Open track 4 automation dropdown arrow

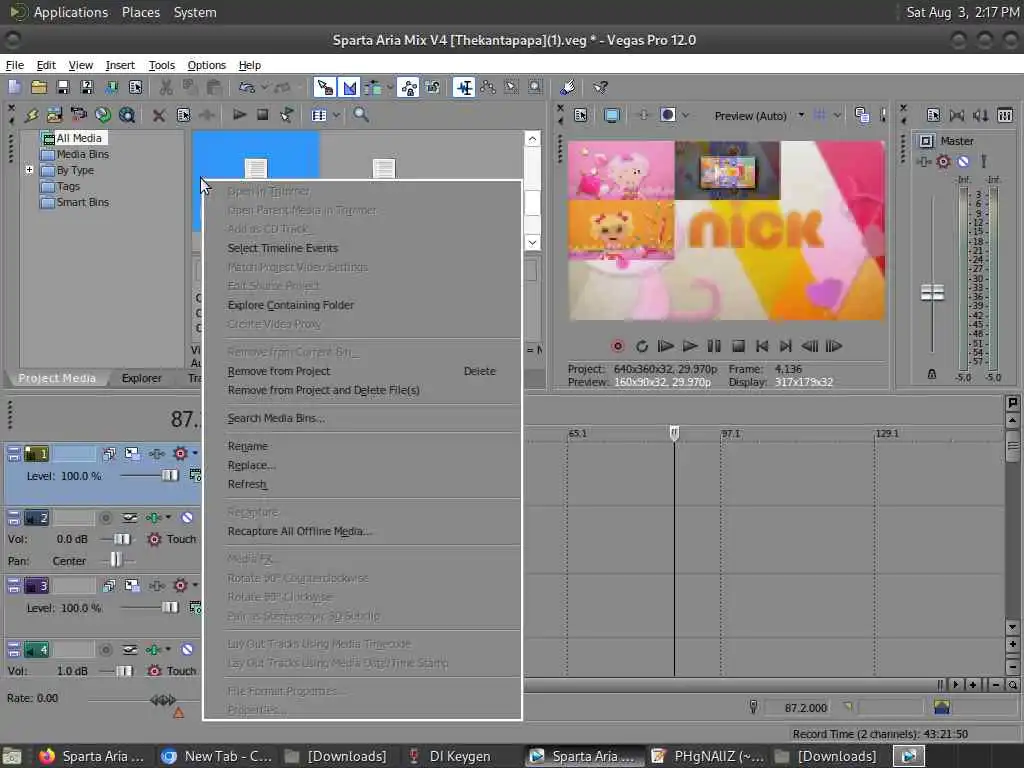168,649
